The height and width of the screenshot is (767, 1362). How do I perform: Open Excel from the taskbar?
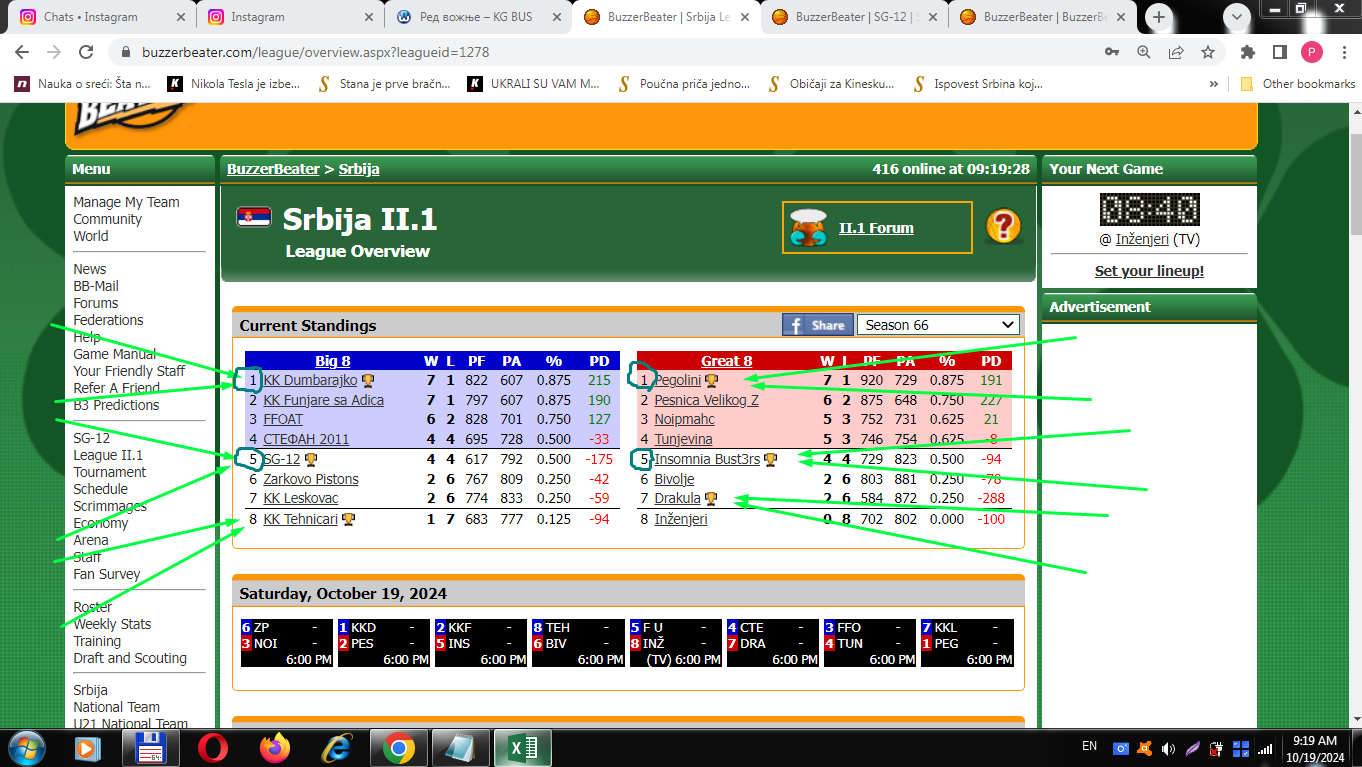(522, 748)
